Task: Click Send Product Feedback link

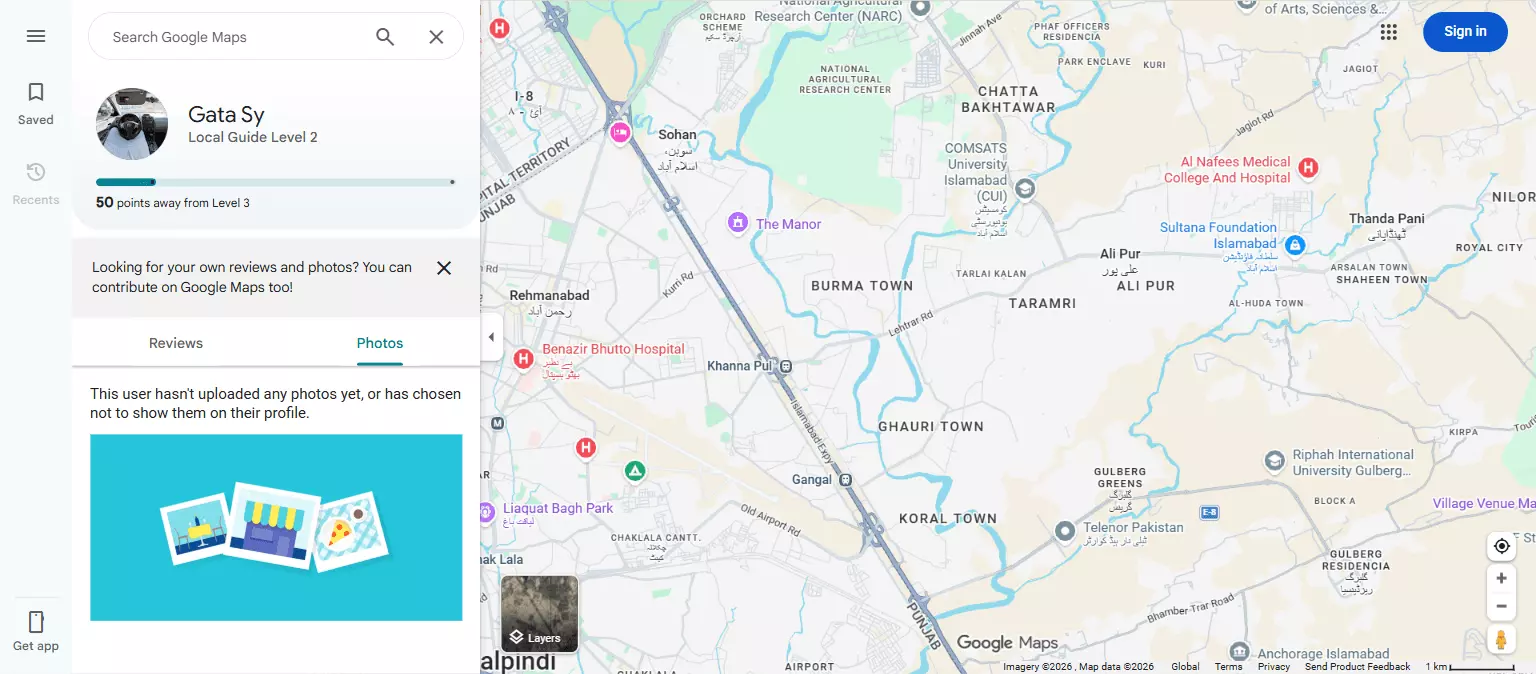Action: tap(1357, 667)
